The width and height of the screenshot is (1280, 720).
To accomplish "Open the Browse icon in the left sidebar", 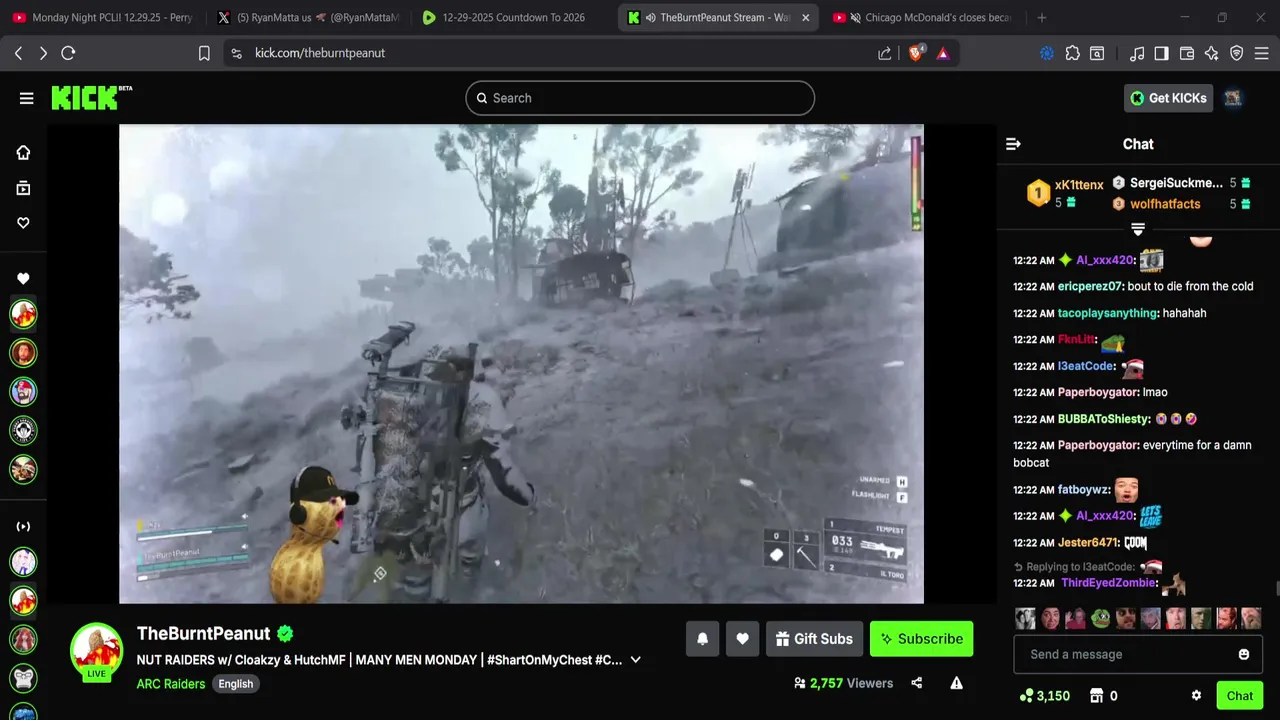I will [23, 188].
